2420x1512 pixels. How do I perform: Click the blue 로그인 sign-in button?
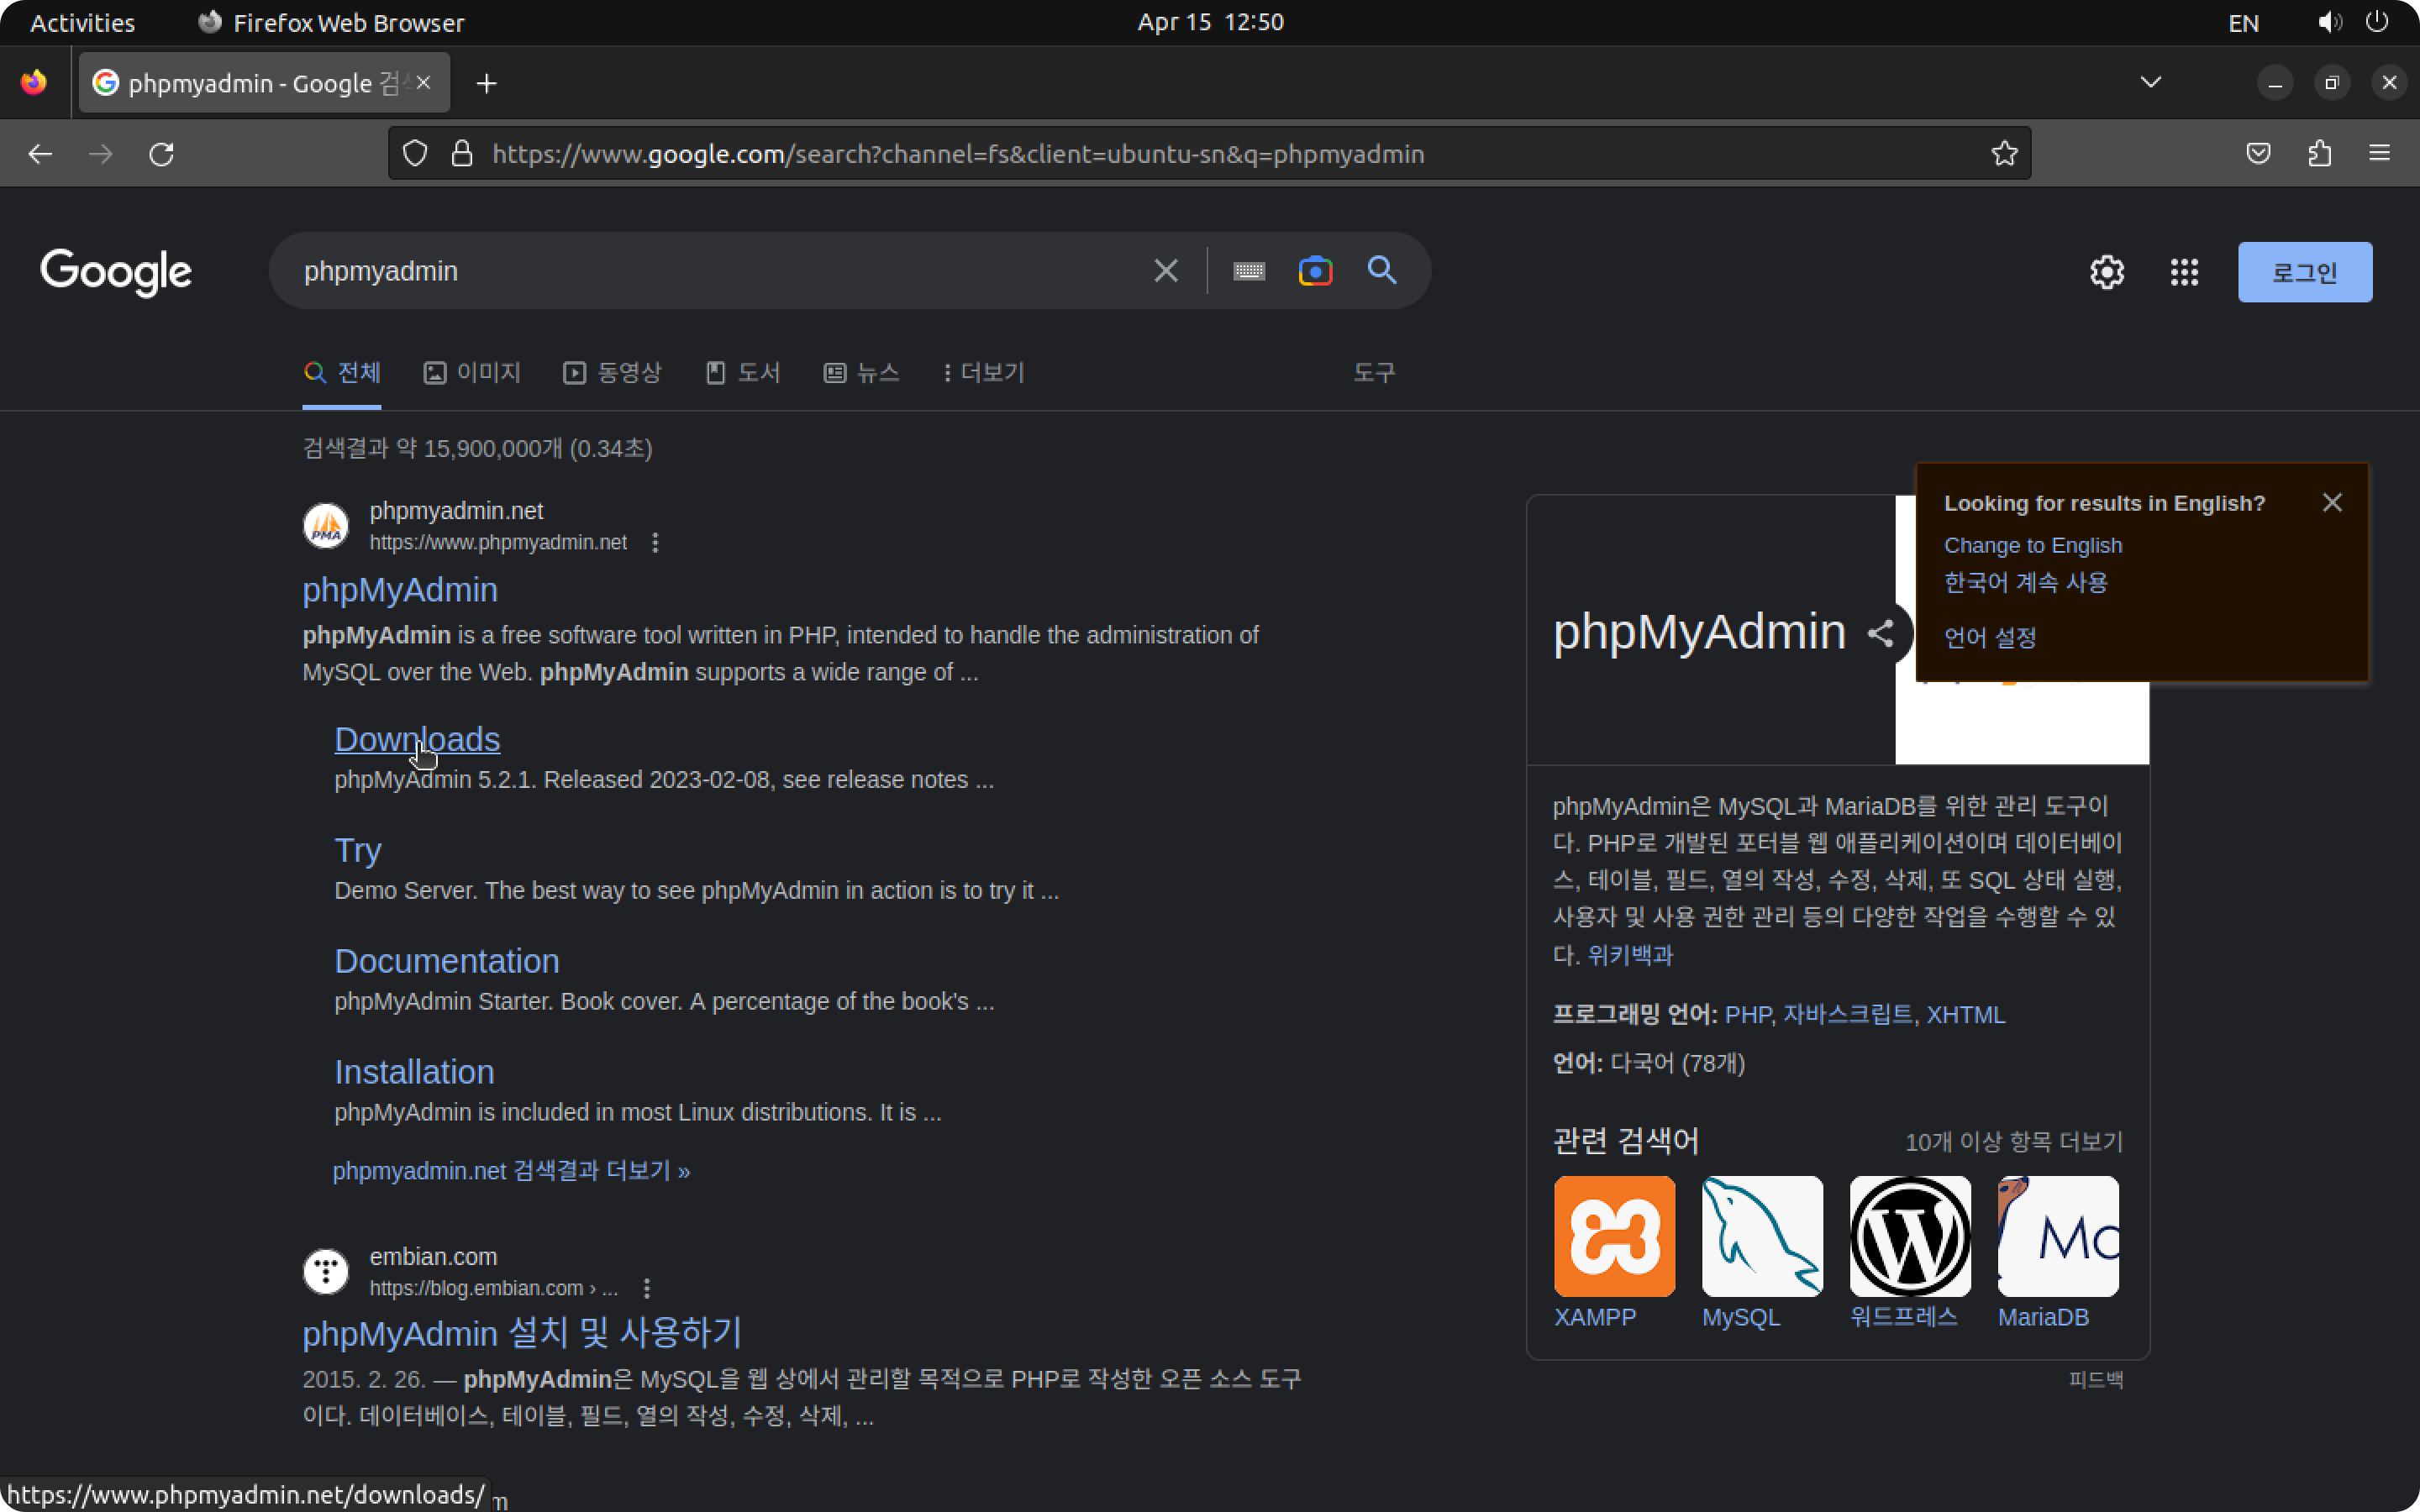pos(2304,272)
